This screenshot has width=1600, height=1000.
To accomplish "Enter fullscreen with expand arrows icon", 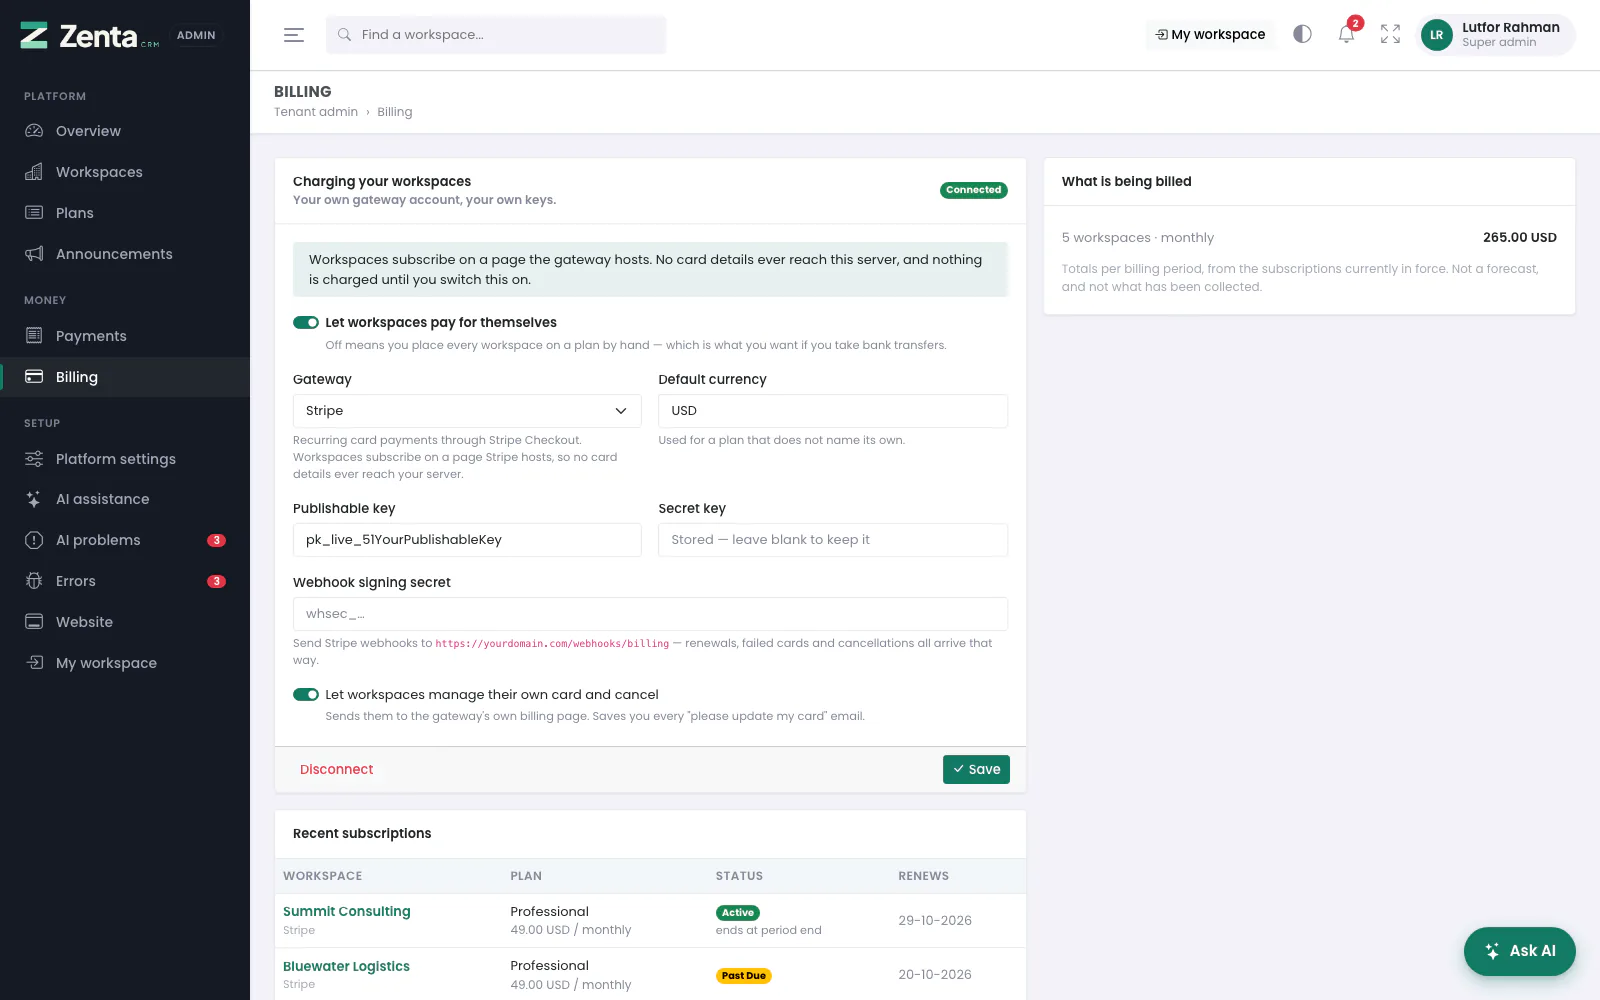I will click(1390, 34).
